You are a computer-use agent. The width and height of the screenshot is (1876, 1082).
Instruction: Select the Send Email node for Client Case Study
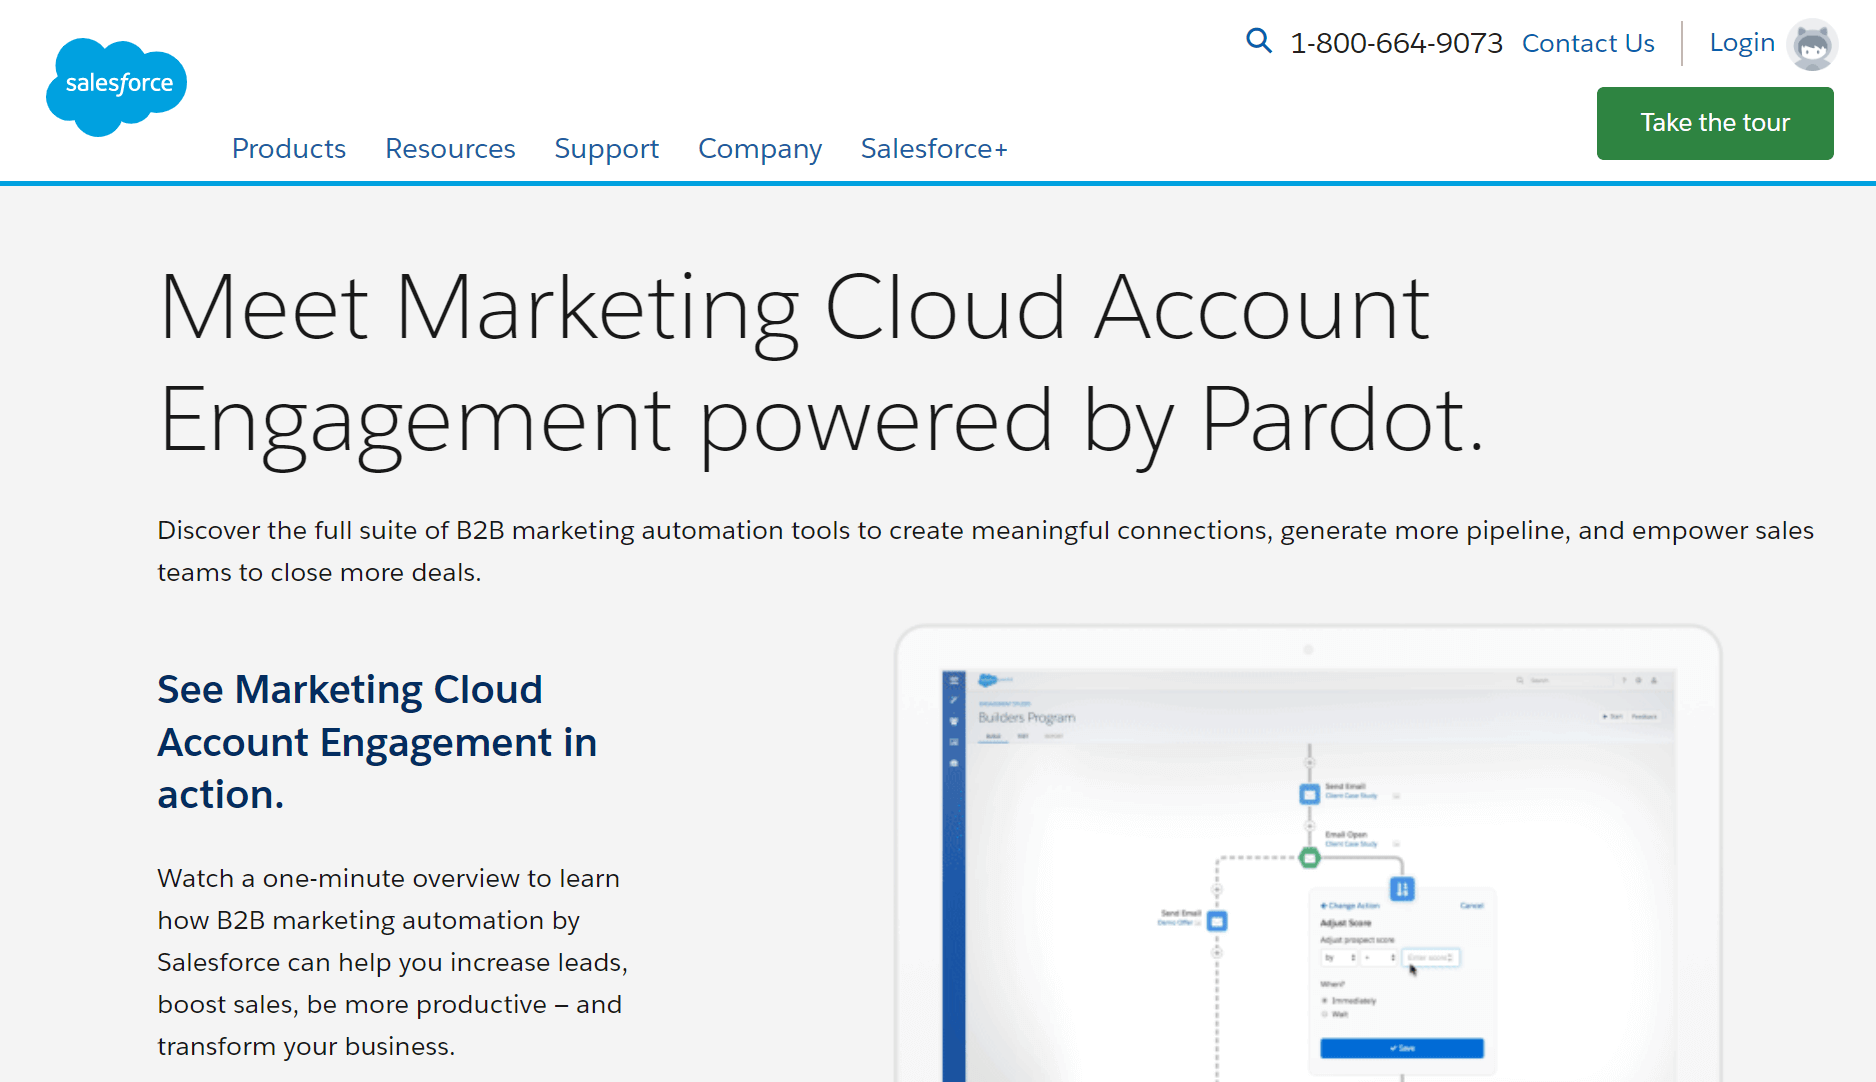1309,794
